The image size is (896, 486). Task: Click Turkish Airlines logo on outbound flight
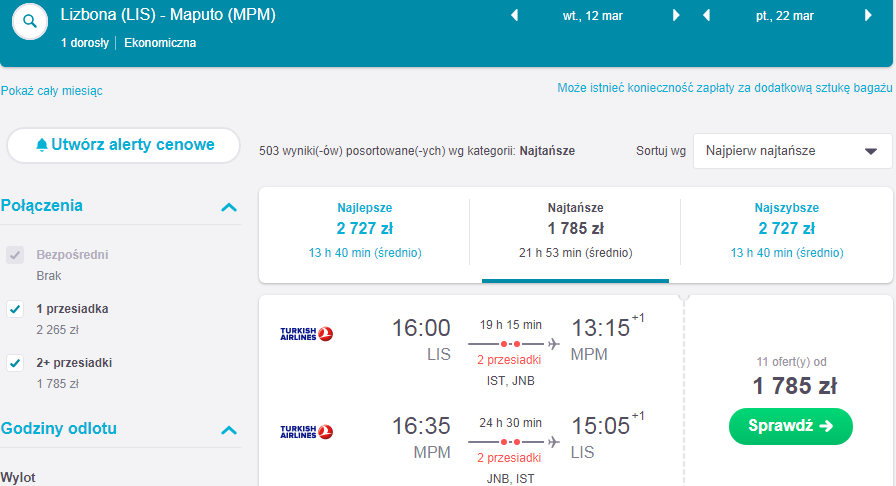(306, 333)
